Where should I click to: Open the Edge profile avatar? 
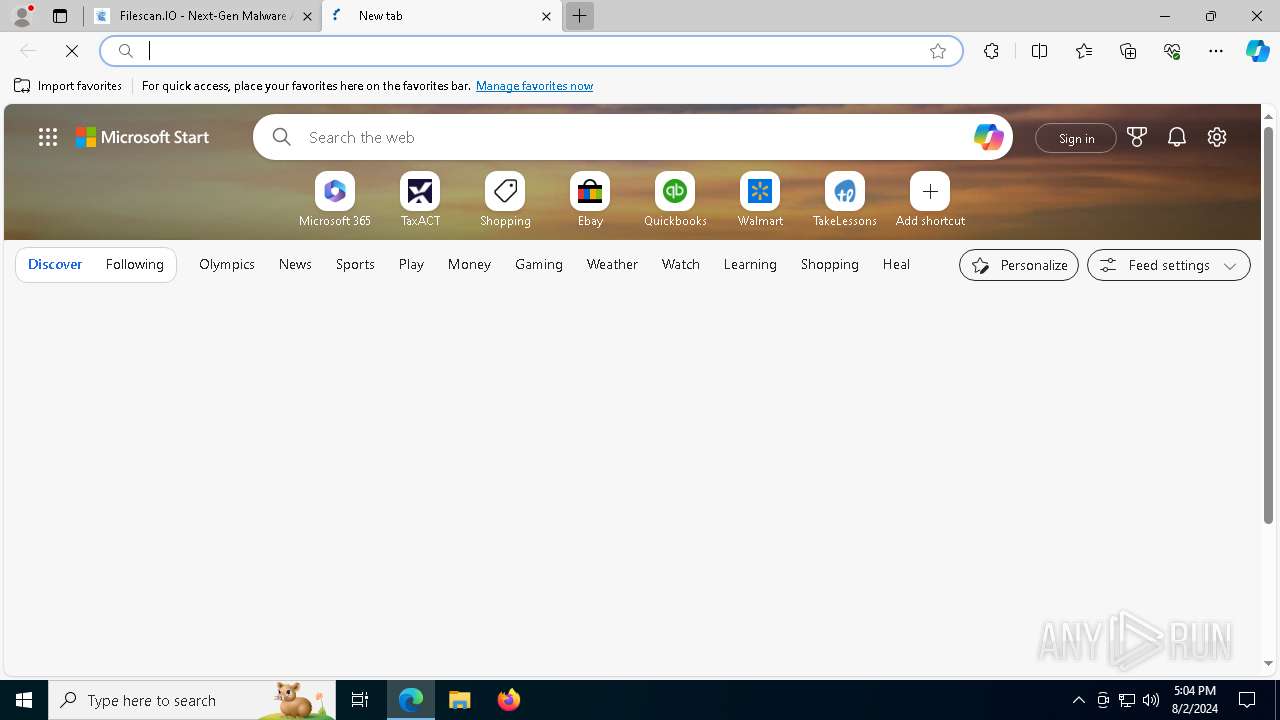click(22, 16)
